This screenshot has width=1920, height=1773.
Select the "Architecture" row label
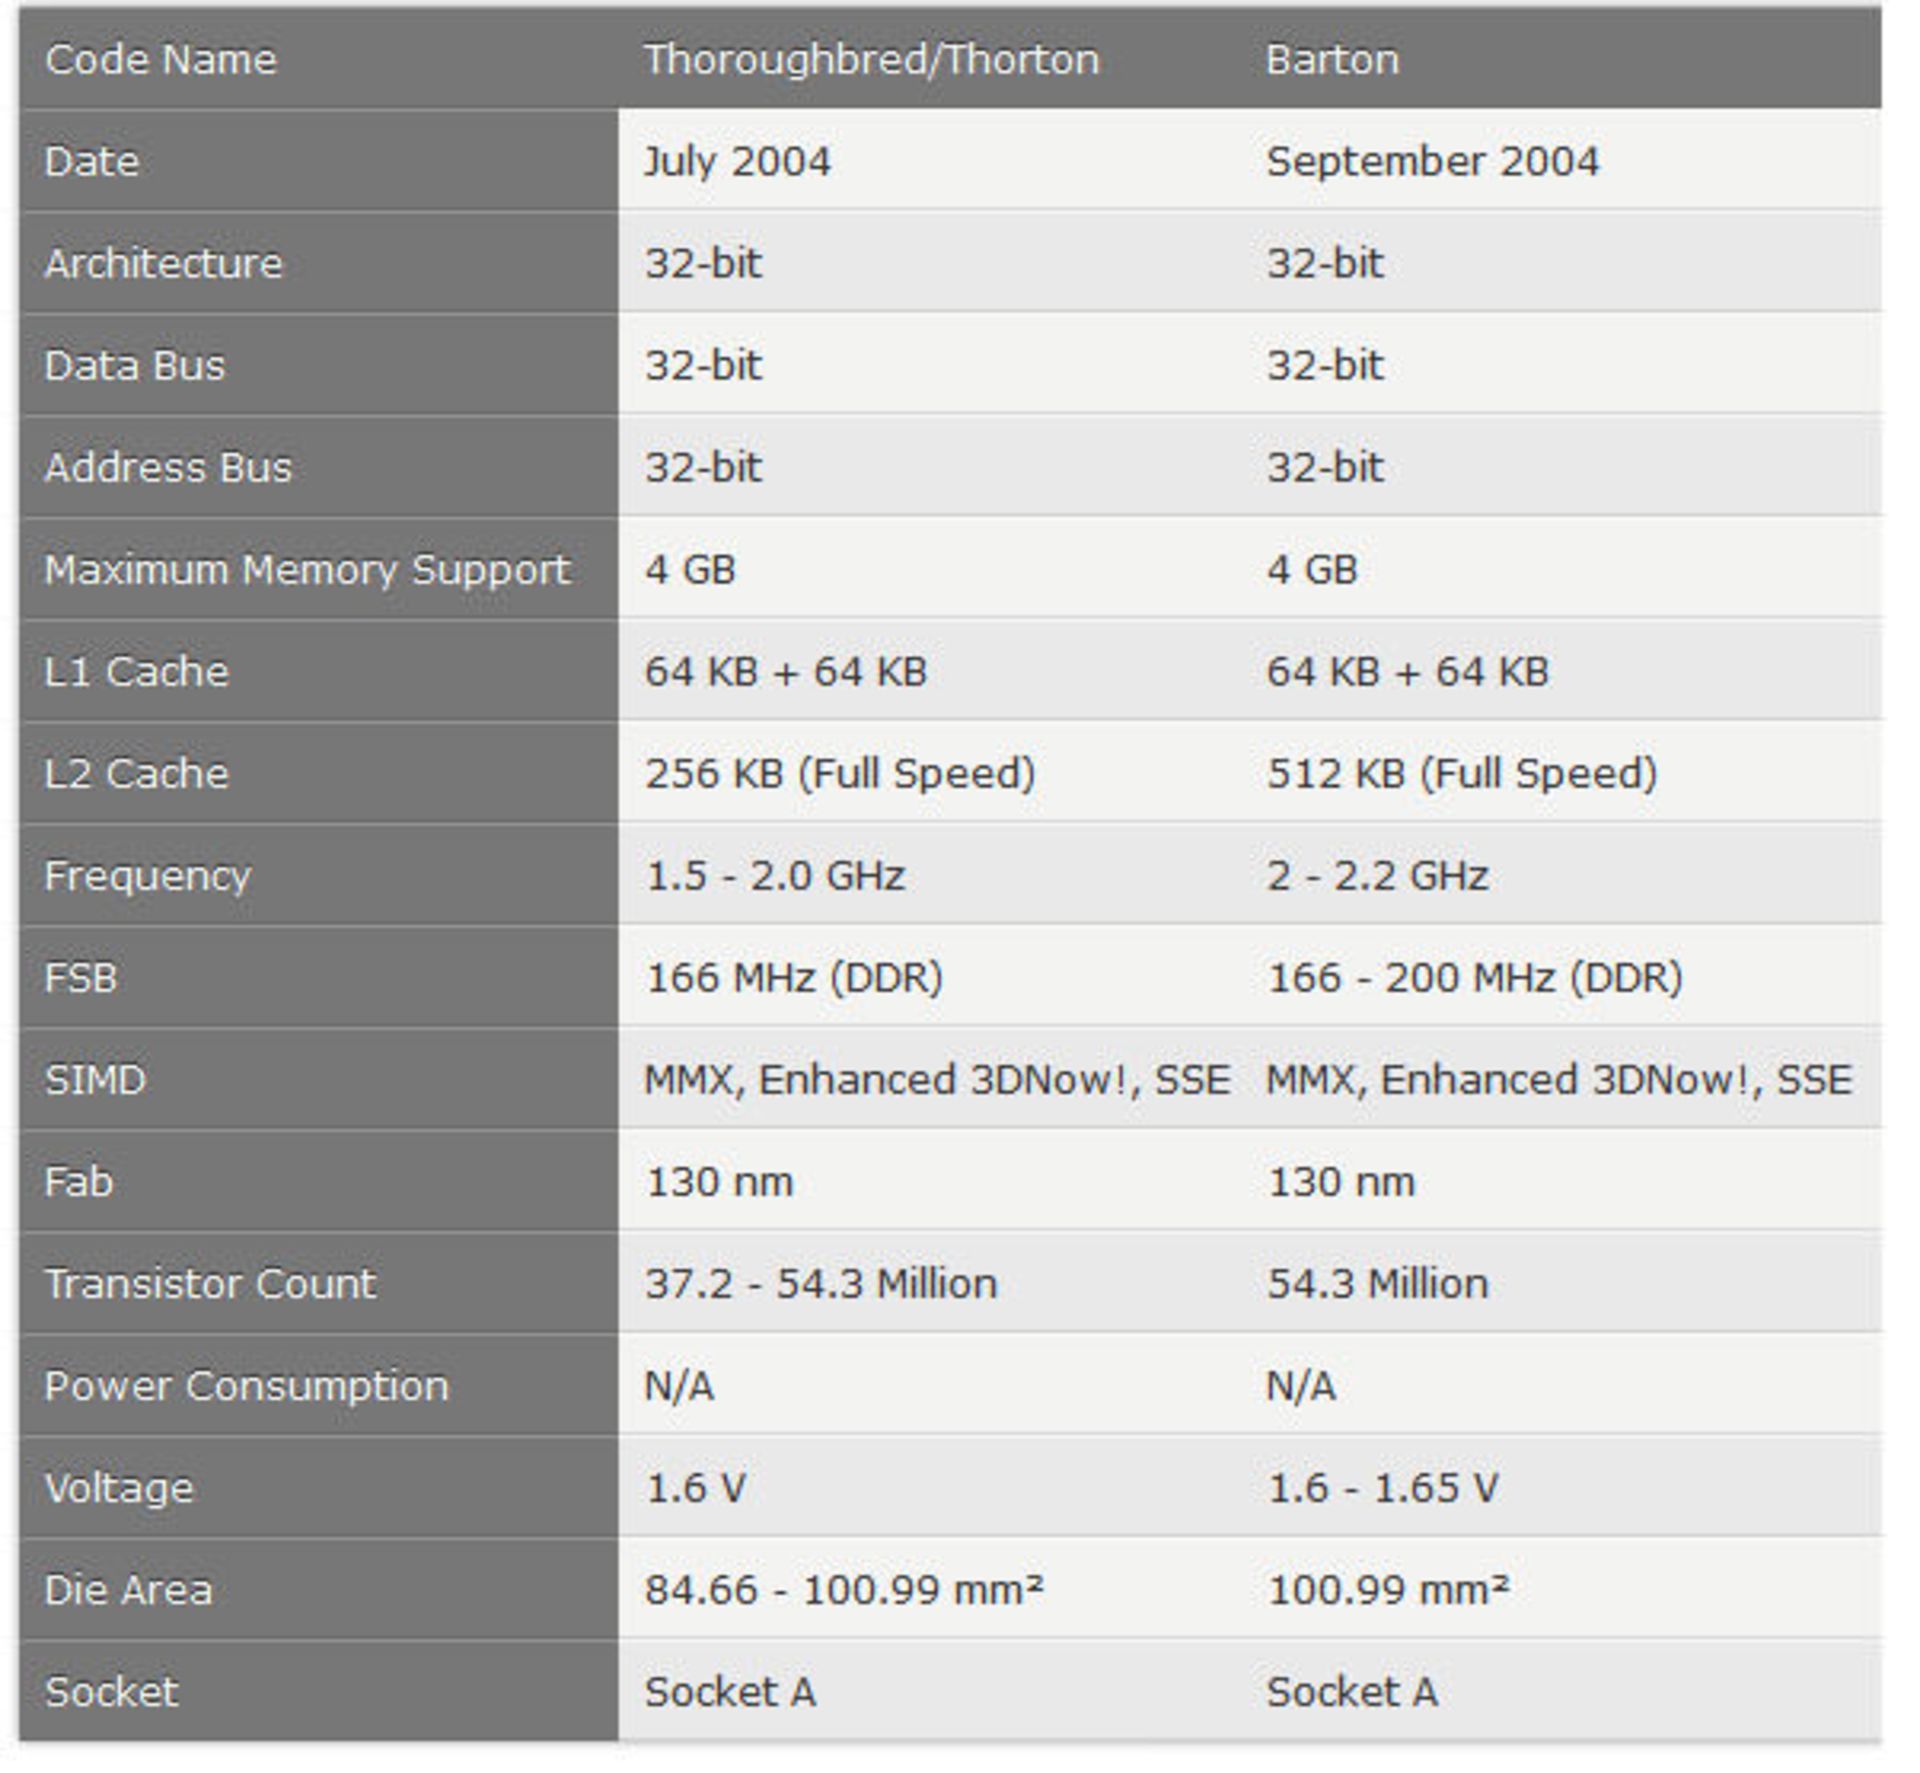point(163,264)
